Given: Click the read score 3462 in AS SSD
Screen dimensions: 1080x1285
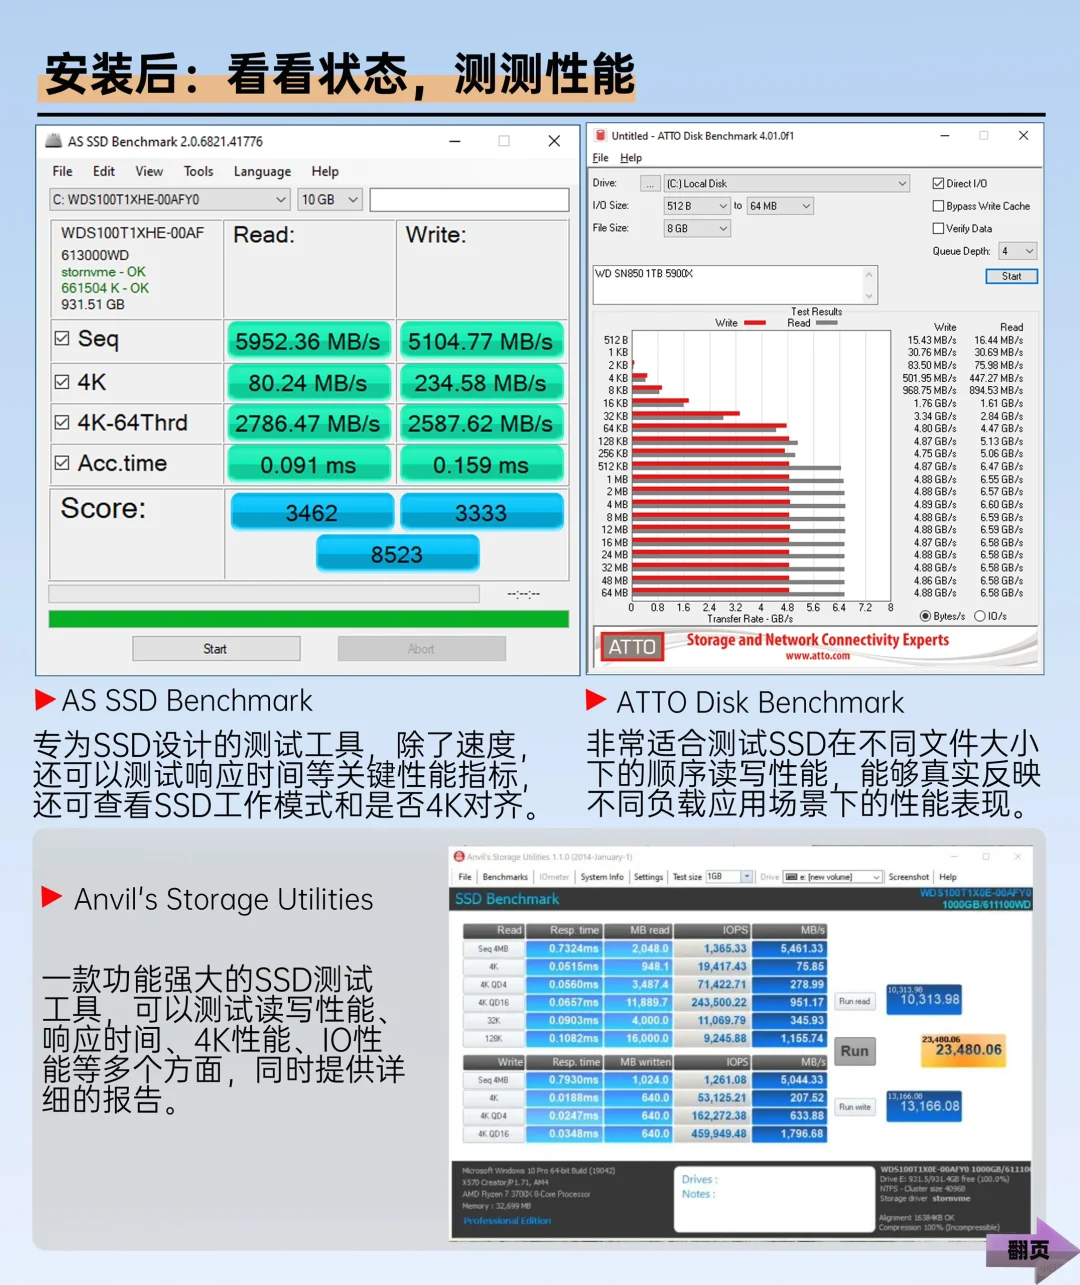Looking at the screenshot, I should point(312,512).
